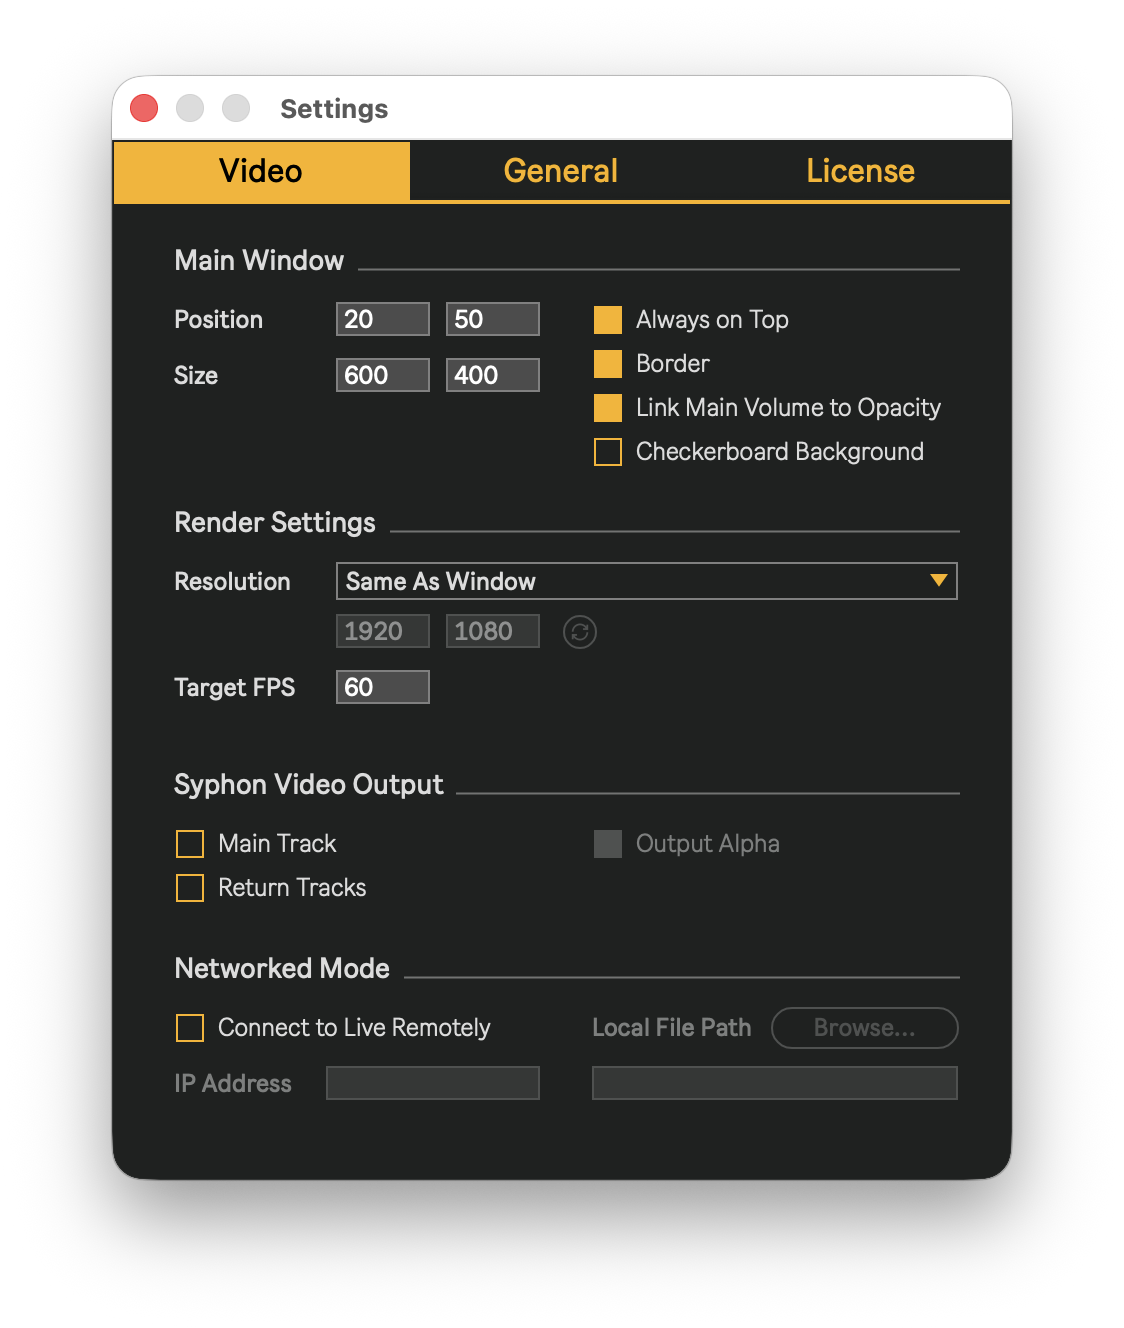Check the Return Tracks checkbox
Screen dimensions: 1124x1328
coord(190,888)
